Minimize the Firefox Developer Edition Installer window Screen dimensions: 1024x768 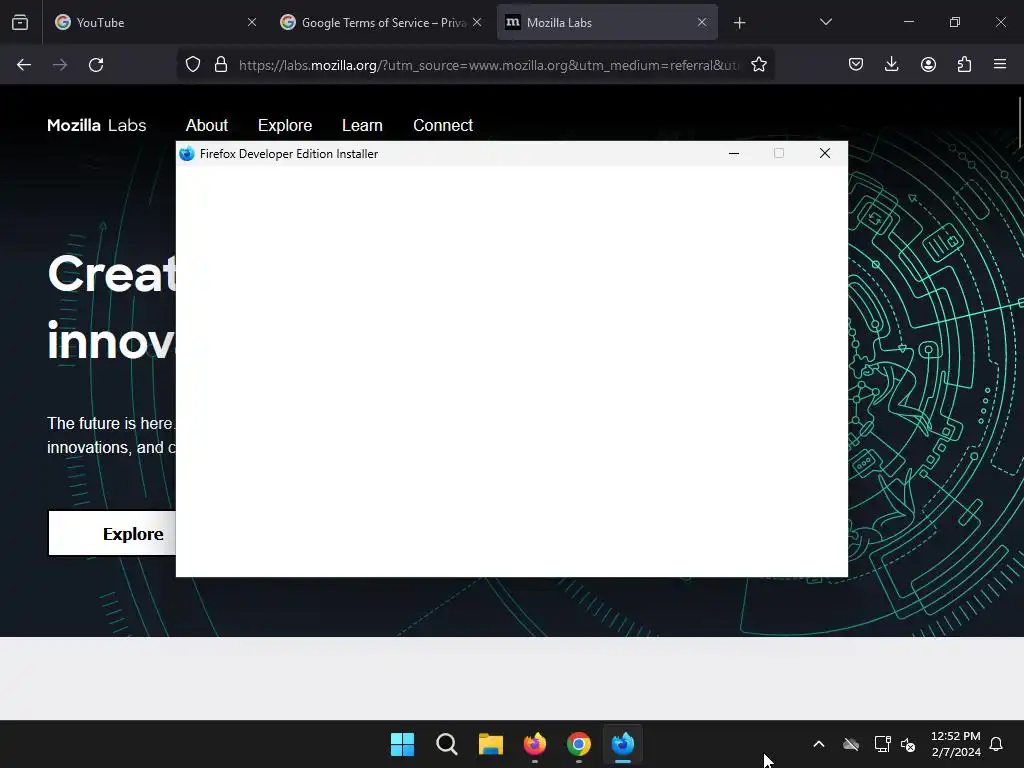click(x=734, y=153)
